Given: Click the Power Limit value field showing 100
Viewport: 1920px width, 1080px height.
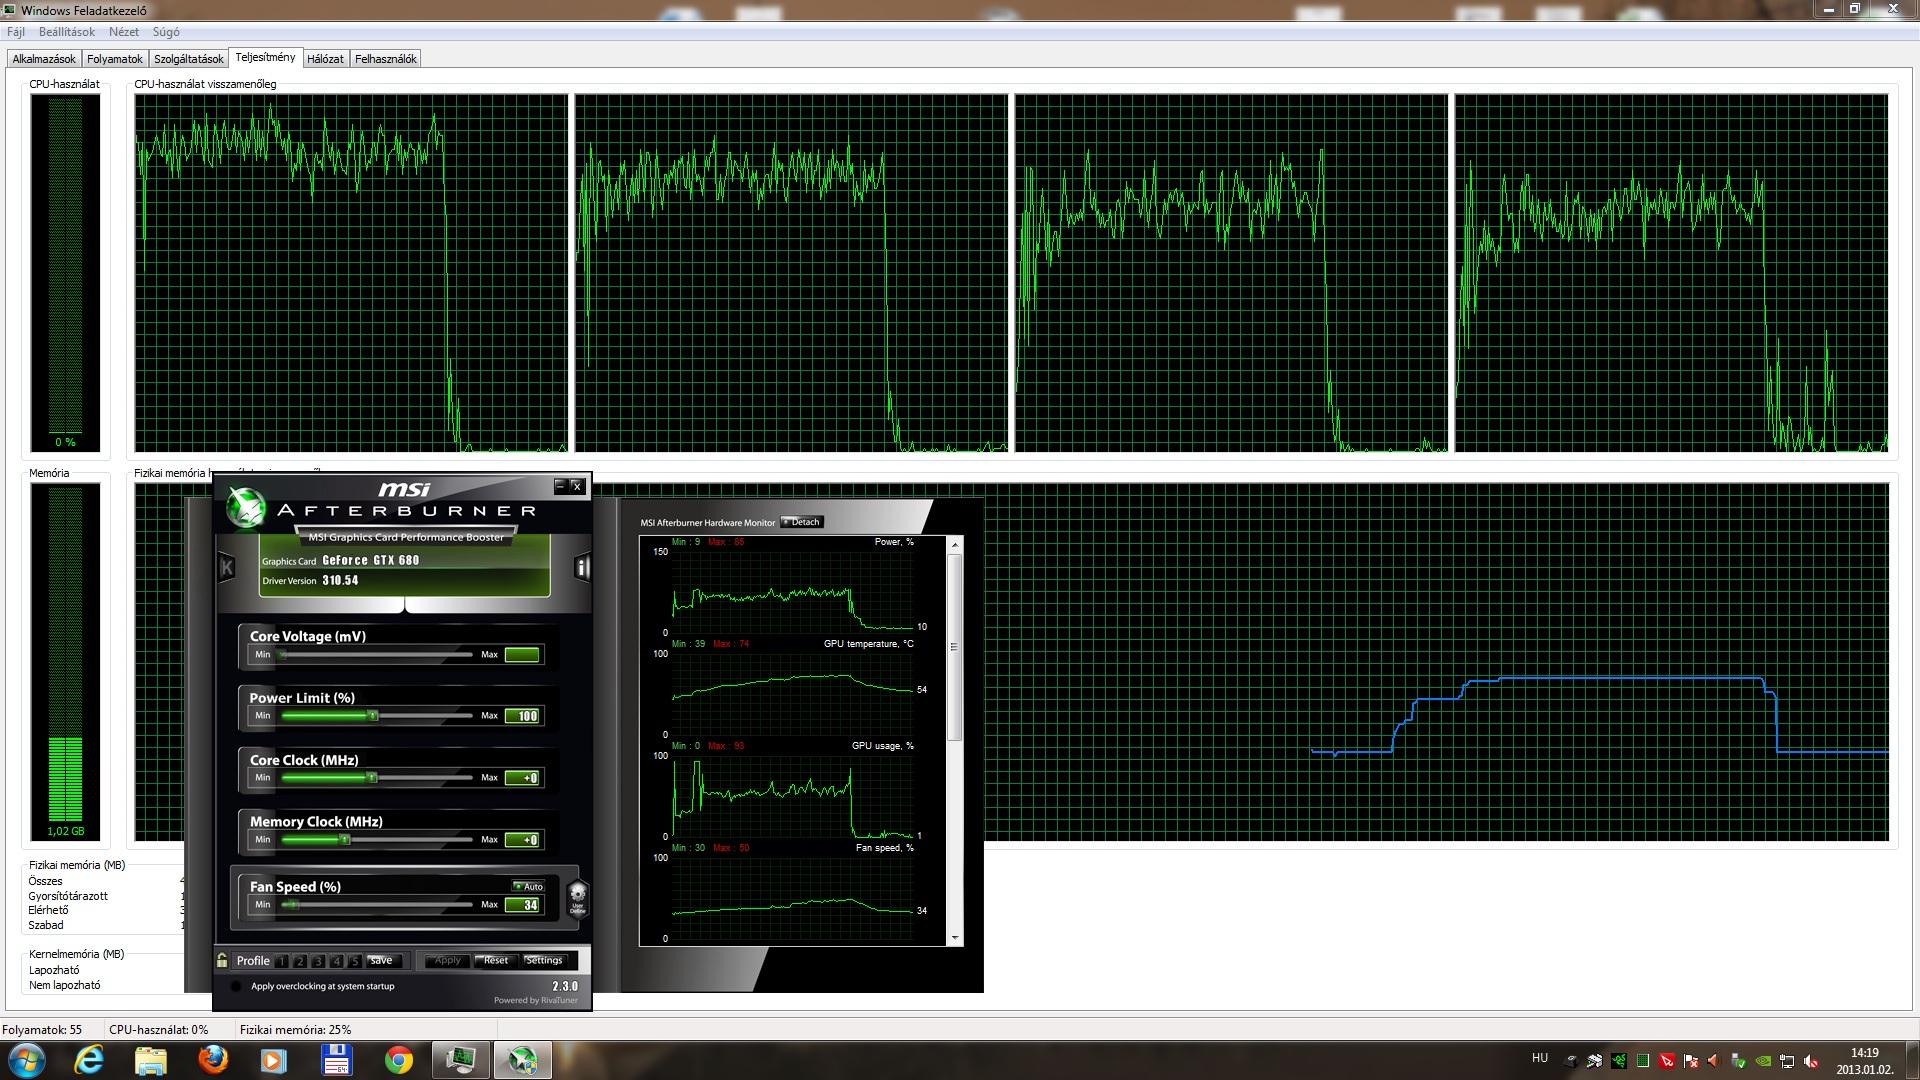Looking at the screenshot, I should coord(522,716).
